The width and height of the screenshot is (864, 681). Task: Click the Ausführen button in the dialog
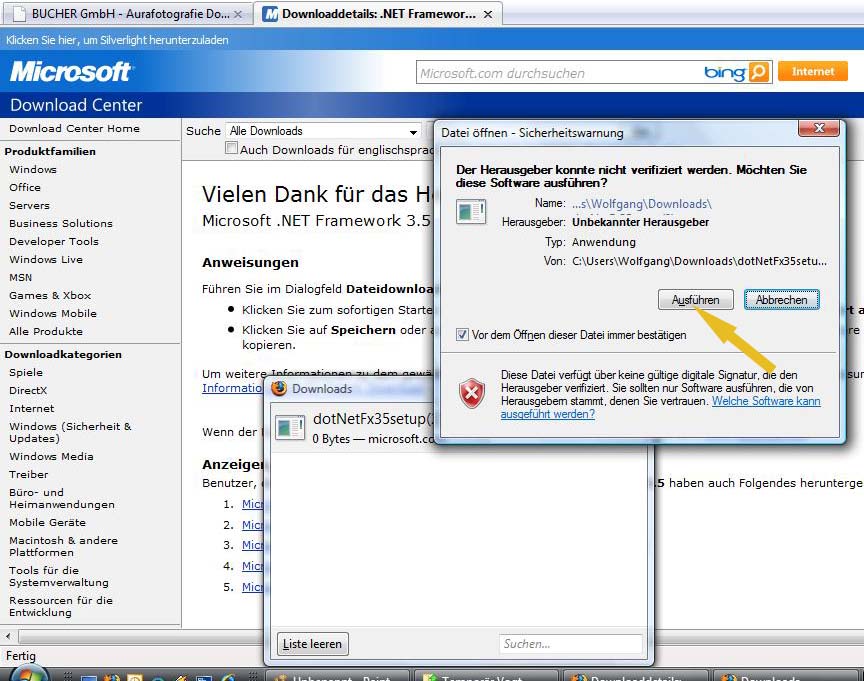coord(695,300)
